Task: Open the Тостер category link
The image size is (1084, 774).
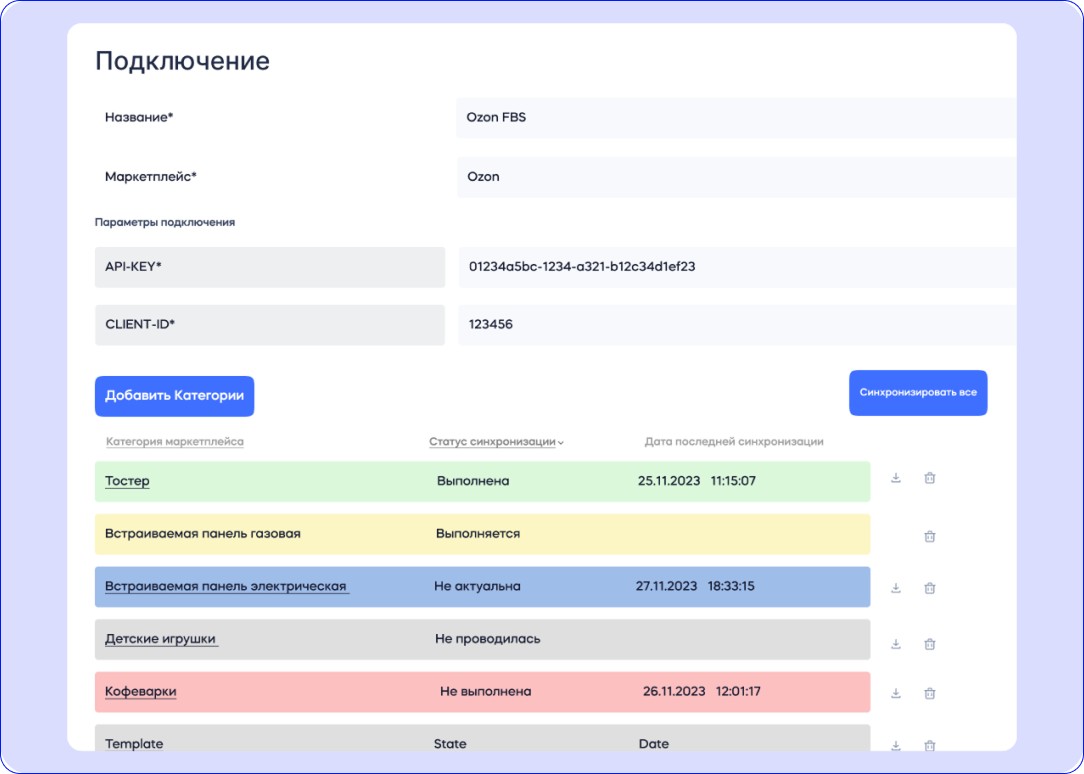Action: tap(127, 481)
